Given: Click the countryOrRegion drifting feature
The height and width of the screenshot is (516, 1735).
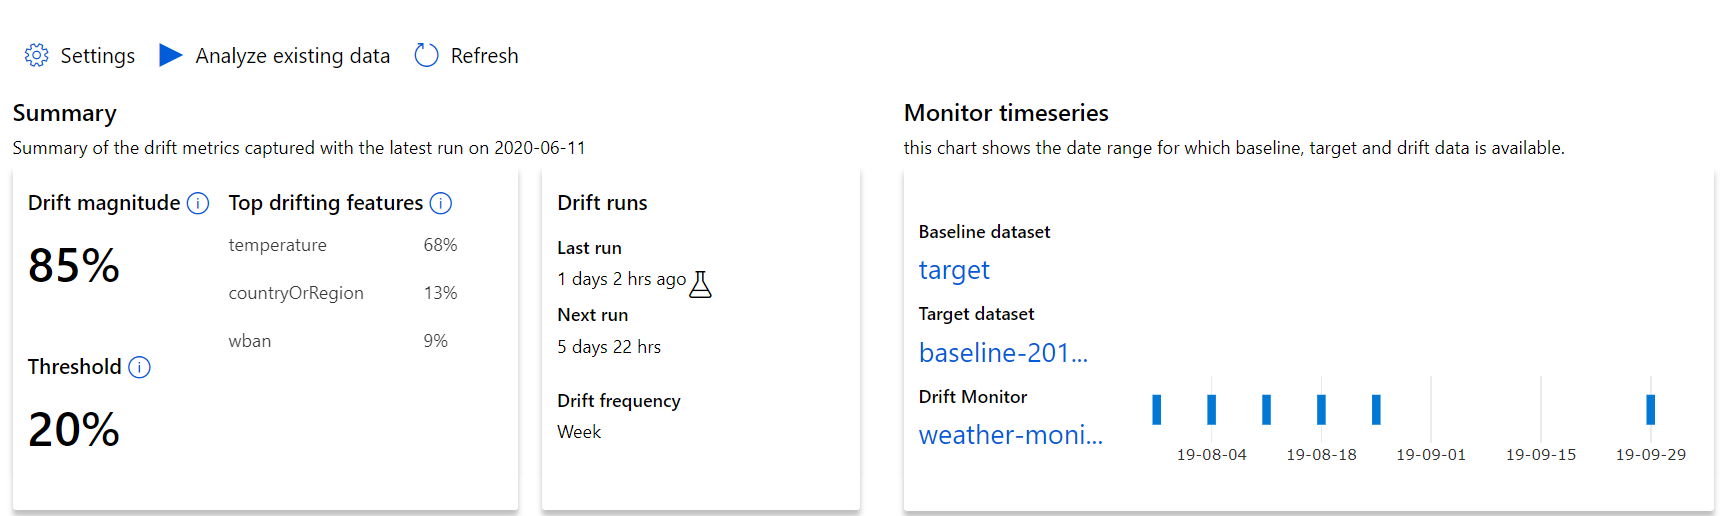Looking at the screenshot, I should tap(296, 293).
